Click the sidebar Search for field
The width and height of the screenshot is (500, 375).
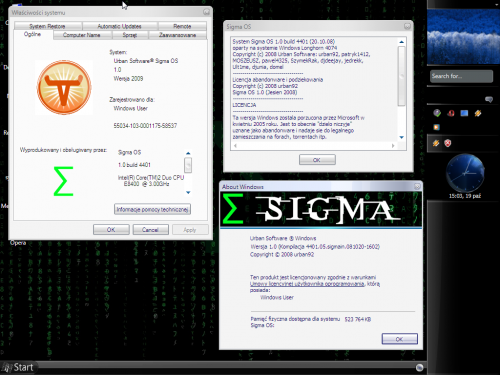click(461, 76)
